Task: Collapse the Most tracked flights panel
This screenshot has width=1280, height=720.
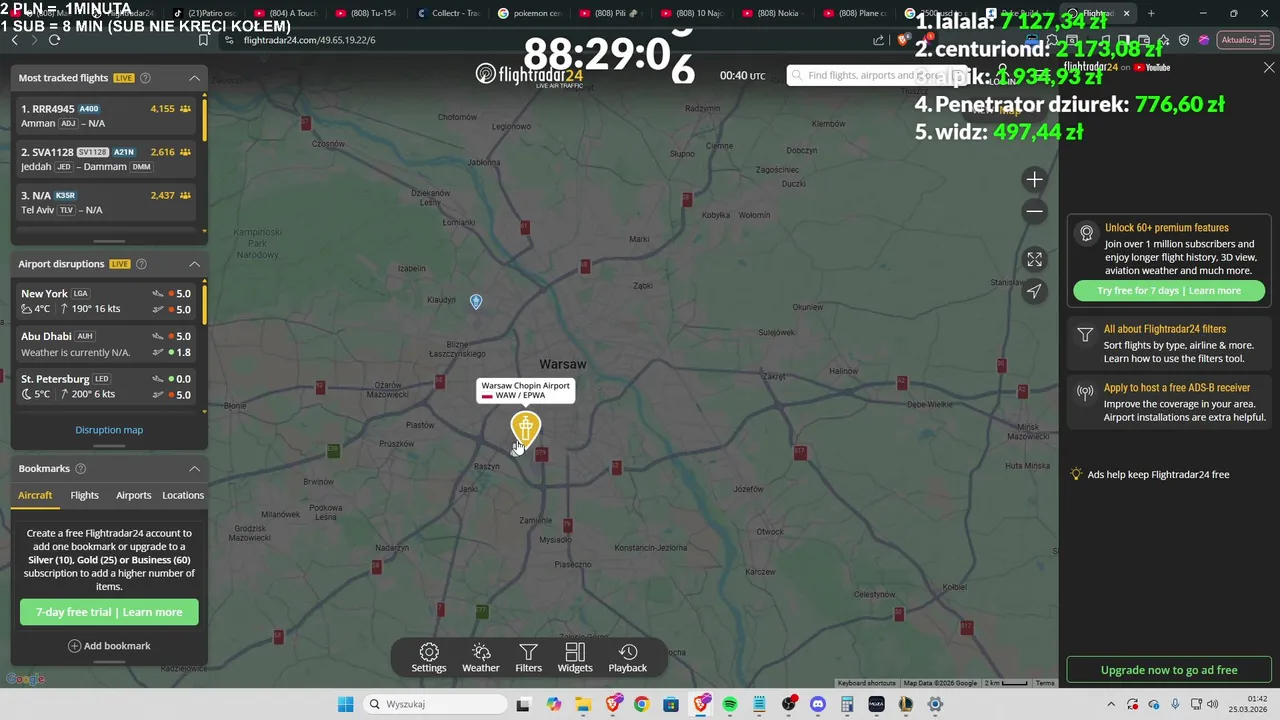Action: 194,78
